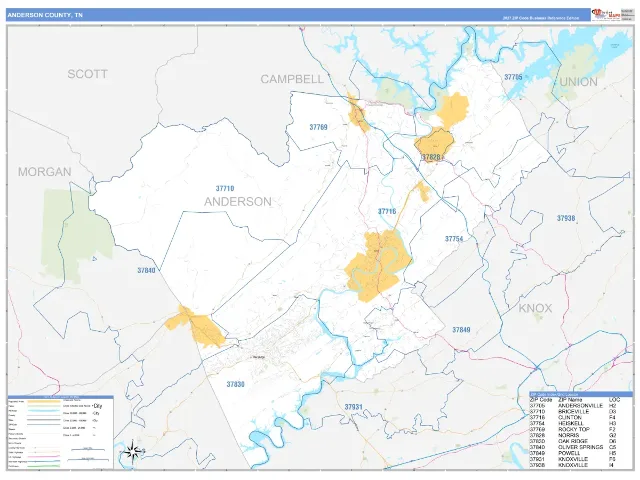Image resolution: width=640 pixels, height=480 pixels.
Task: Click ANDERSONVILLE in the ZIP index table
Action: [x=580, y=406]
